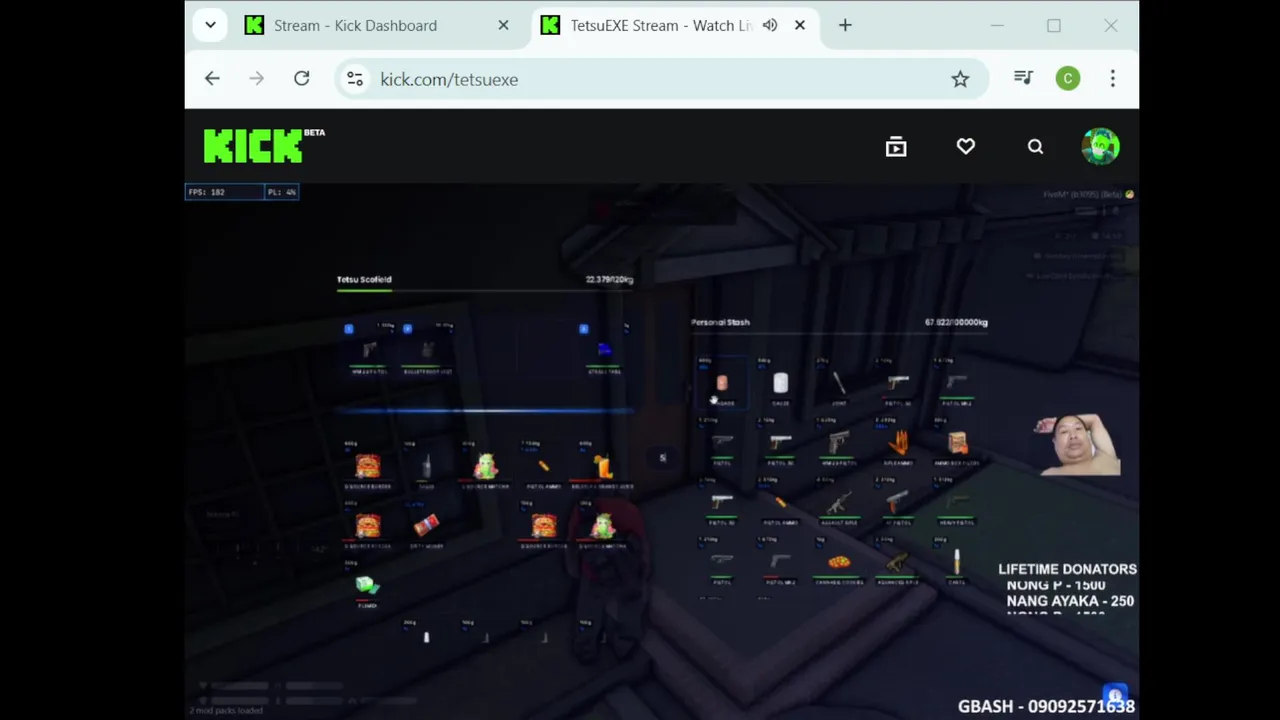Open the Chrome three-dot menu
Image resolution: width=1280 pixels, height=720 pixels.
click(1113, 78)
